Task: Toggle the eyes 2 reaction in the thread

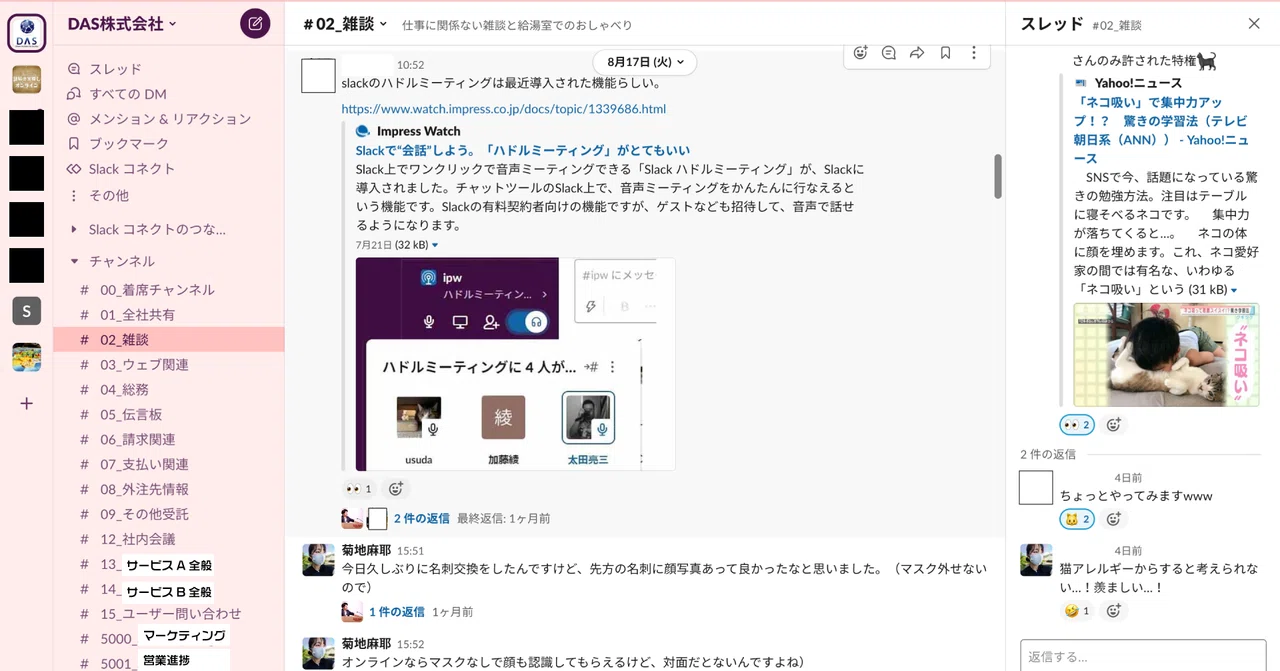Action: (x=1077, y=425)
